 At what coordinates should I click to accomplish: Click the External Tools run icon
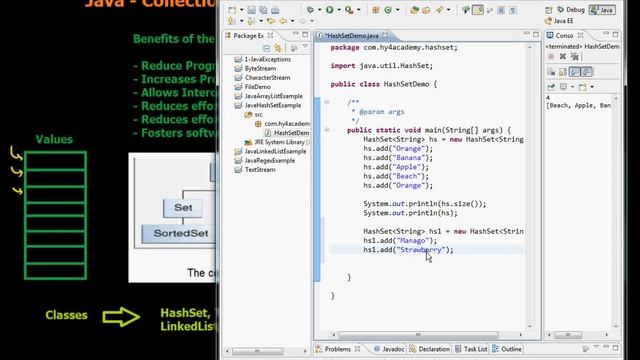[x=349, y=10]
